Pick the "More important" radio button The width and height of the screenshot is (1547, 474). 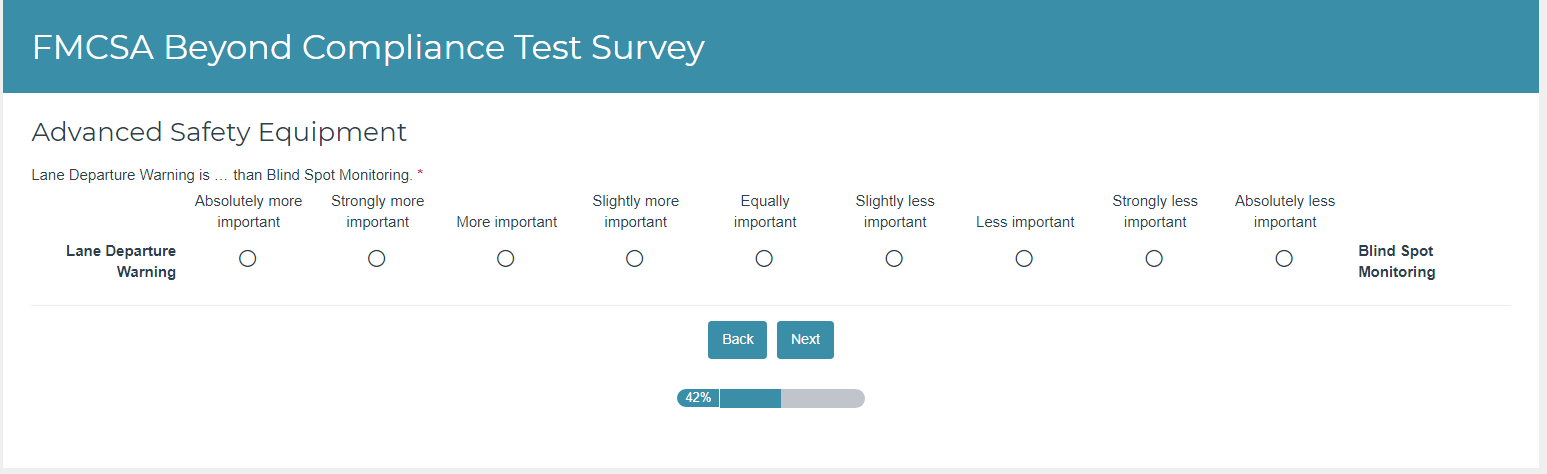[506, 259]
